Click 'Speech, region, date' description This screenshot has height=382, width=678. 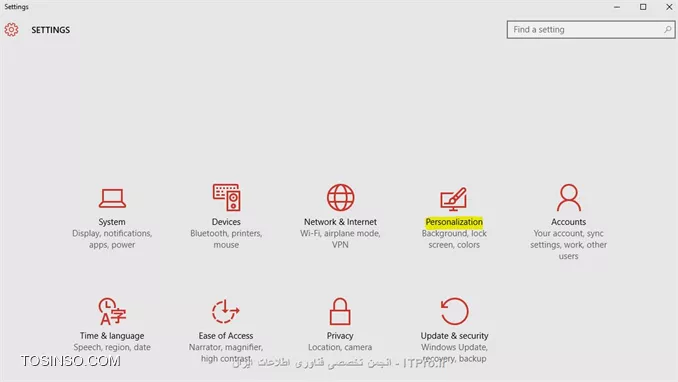point(112,347)
